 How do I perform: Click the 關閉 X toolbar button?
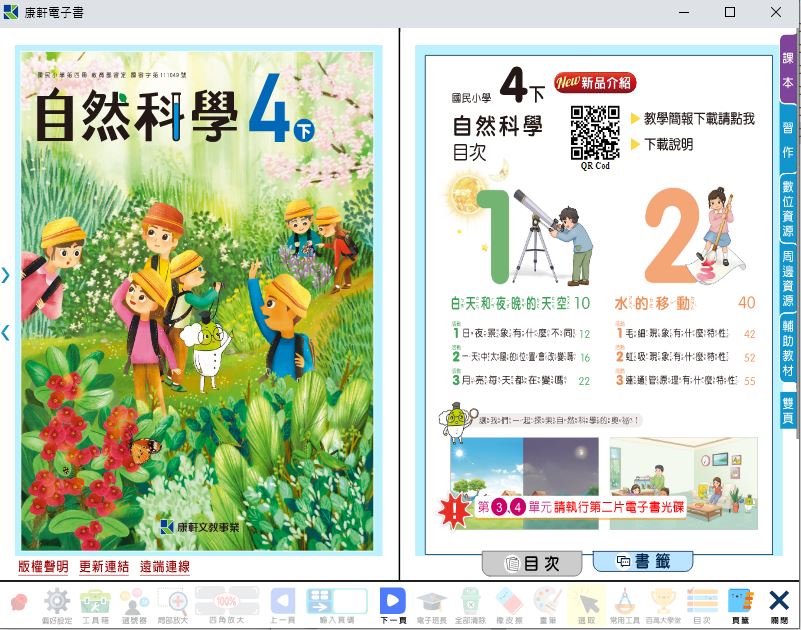coord(779,606)
